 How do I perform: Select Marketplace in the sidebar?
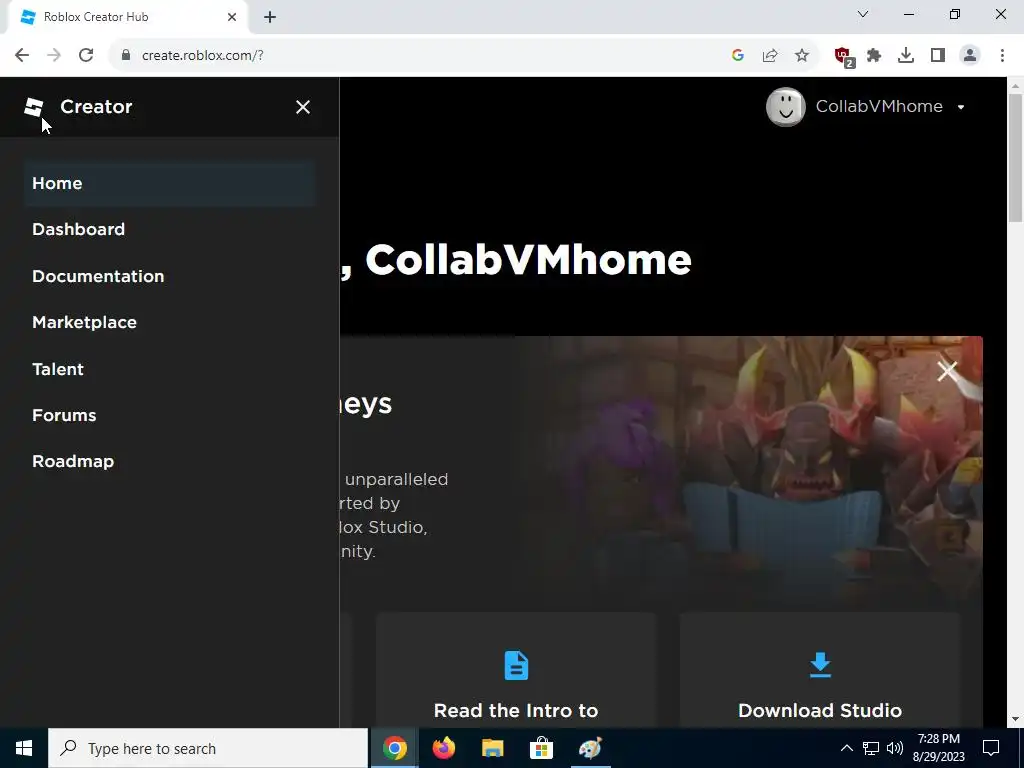84,323
